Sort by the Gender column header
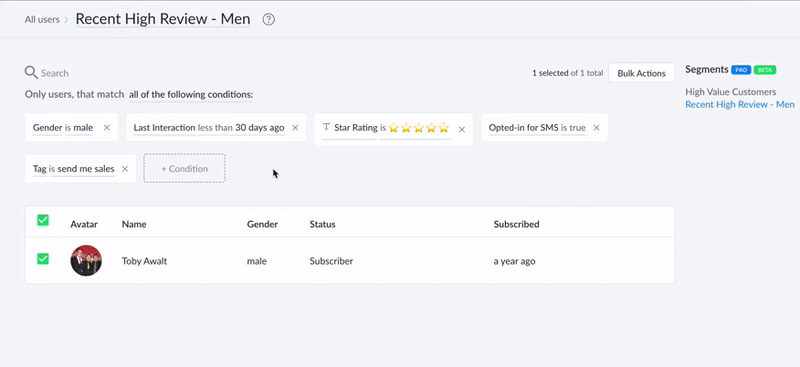800x367 pixels. coord(262,224)
